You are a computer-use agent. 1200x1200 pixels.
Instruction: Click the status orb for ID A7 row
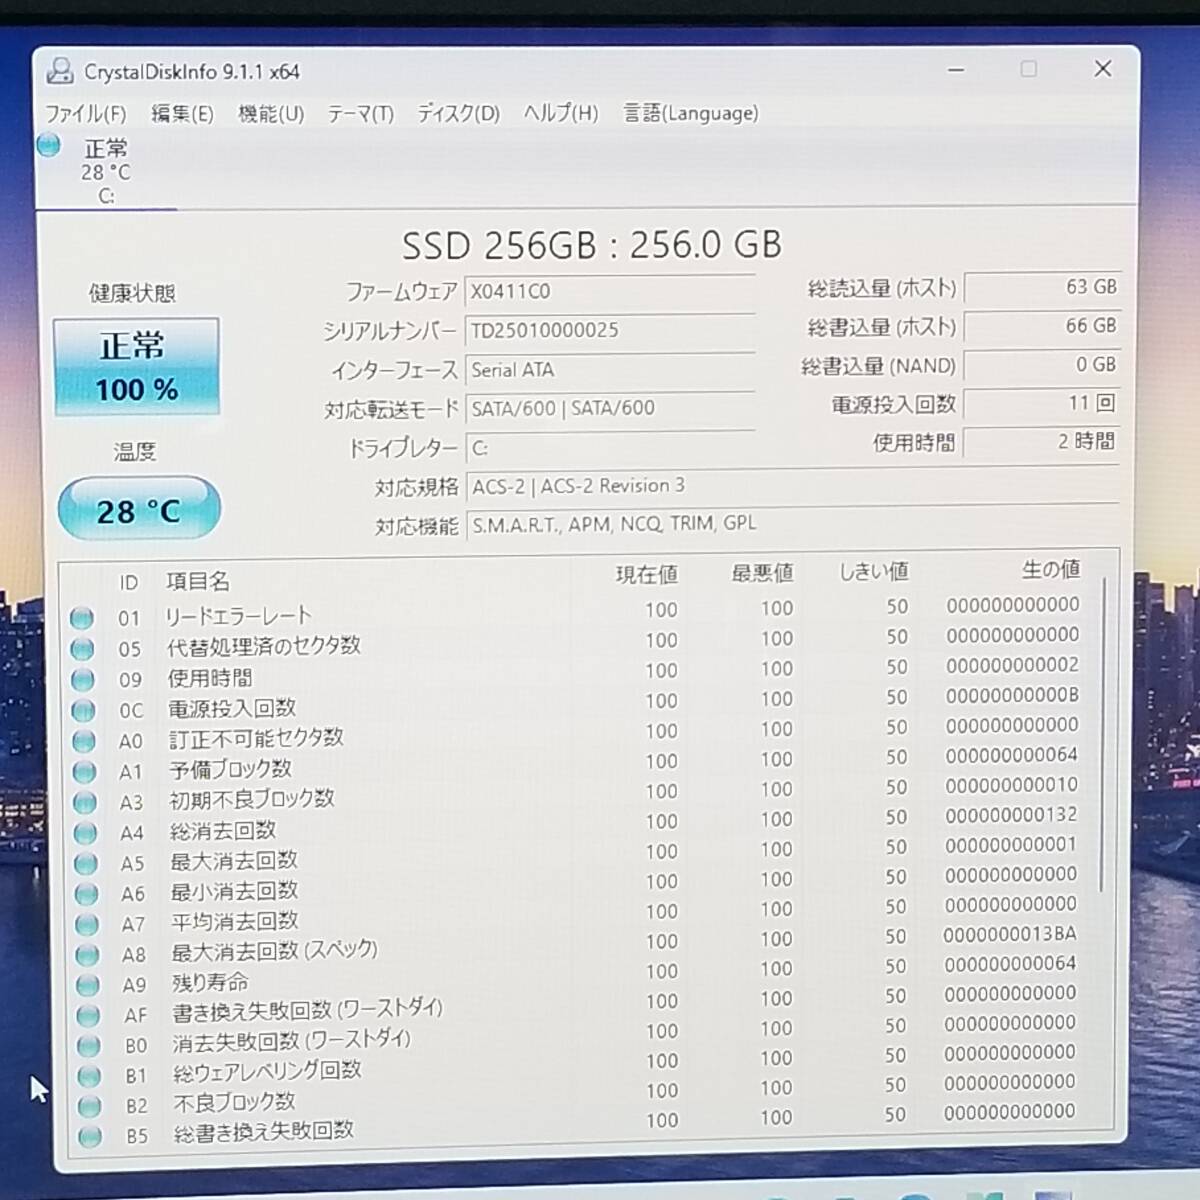coord(87,924)
